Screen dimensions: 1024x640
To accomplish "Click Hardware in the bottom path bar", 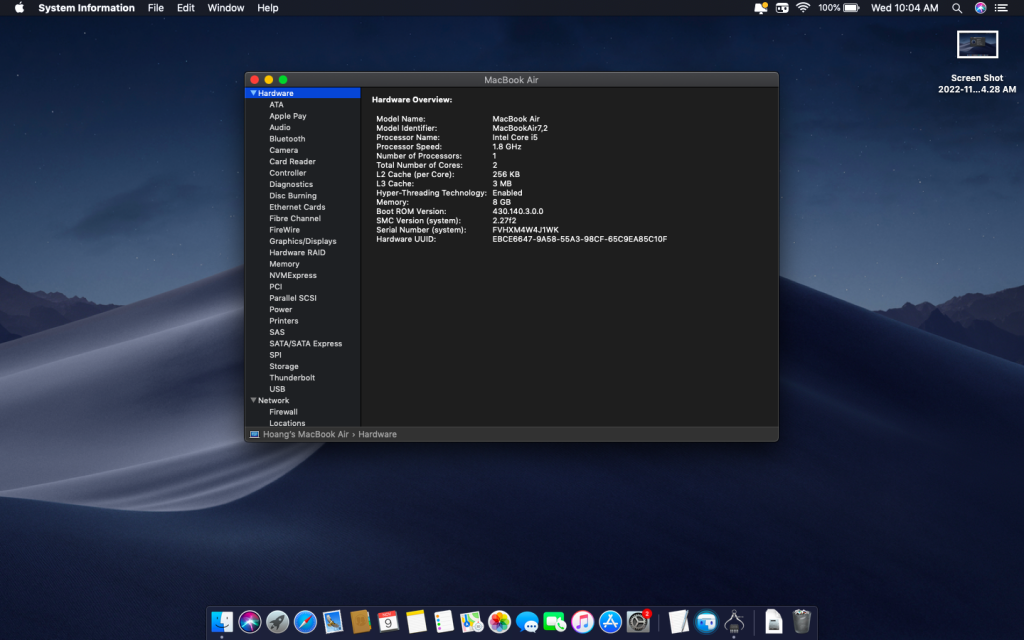I will coord(377,434).
